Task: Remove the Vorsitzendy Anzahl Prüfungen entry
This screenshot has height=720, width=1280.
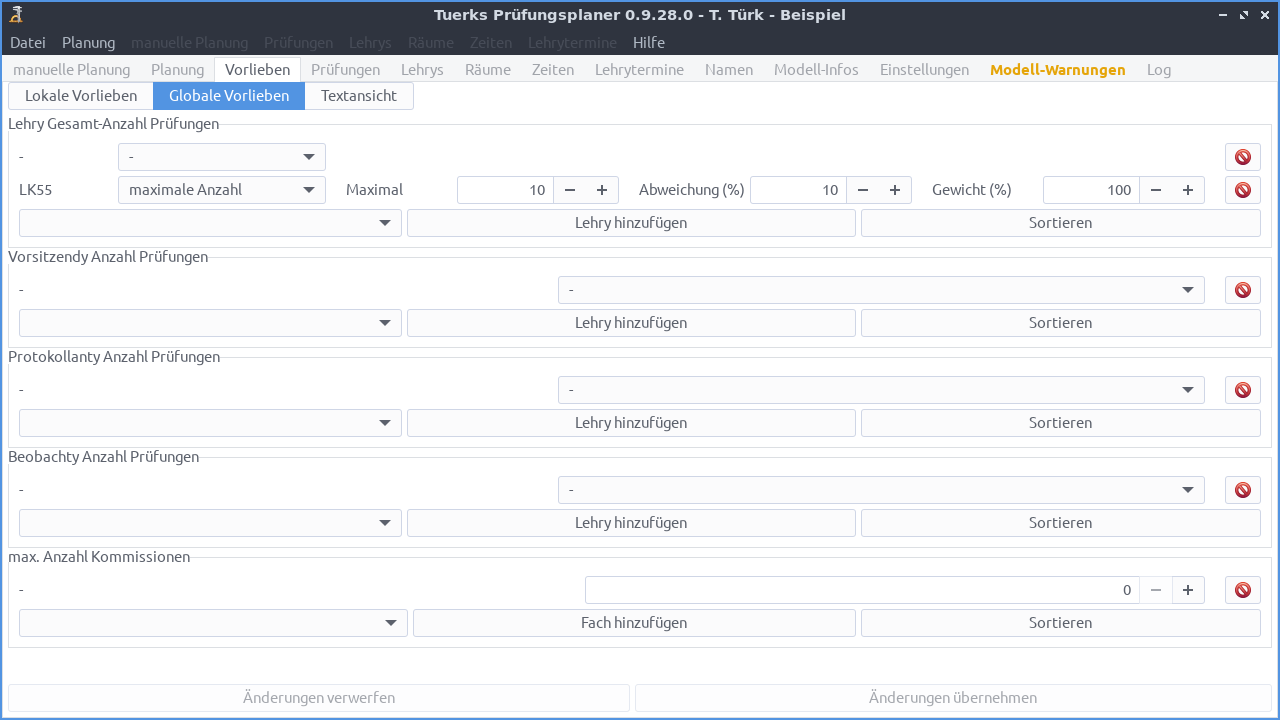Action: click(1242, 290)
